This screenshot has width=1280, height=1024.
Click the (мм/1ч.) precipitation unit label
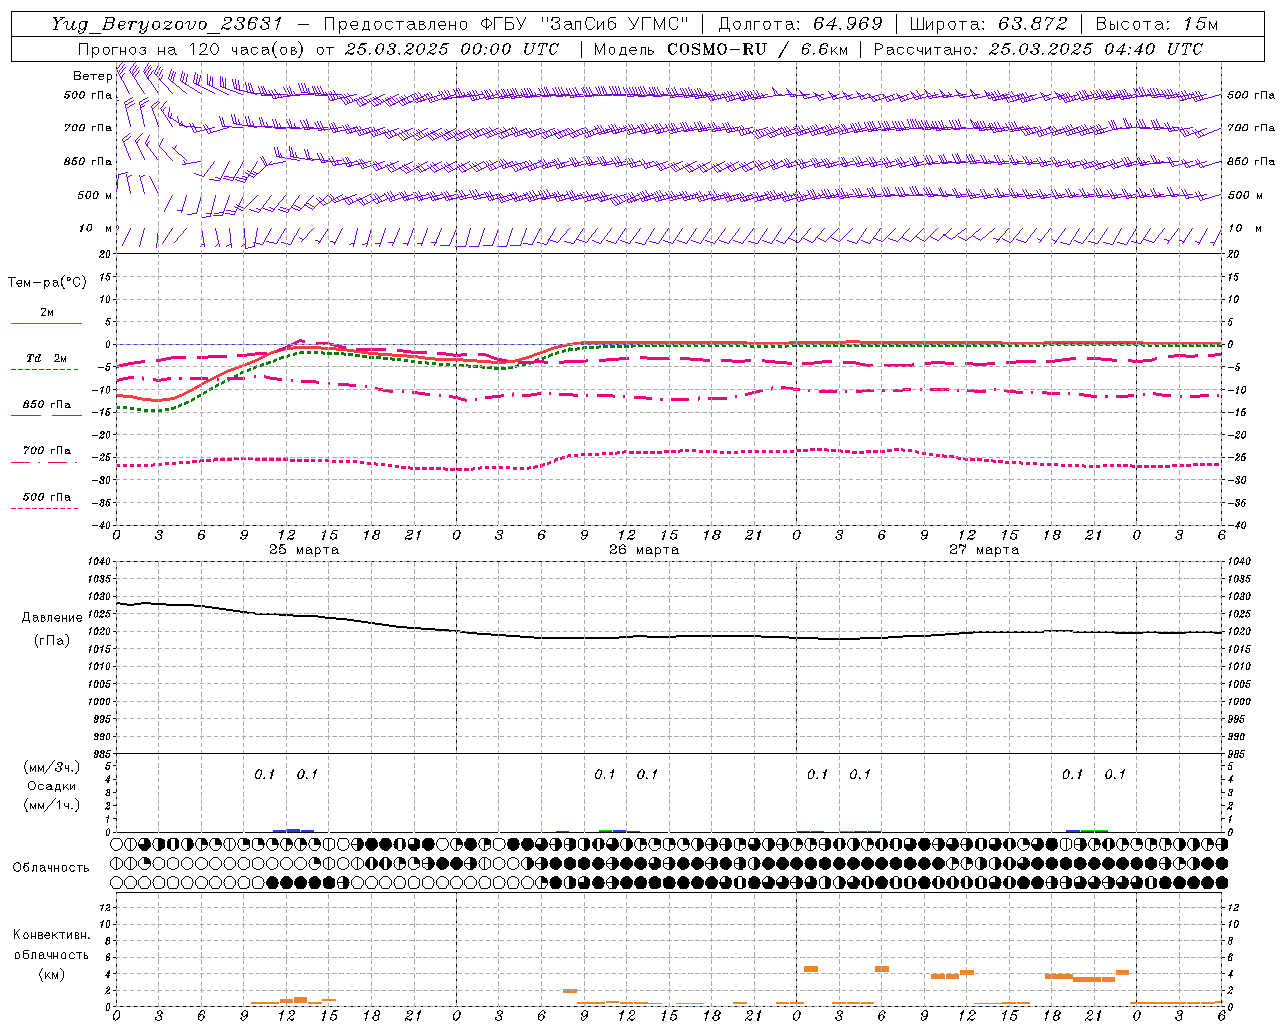coord(52,805)
